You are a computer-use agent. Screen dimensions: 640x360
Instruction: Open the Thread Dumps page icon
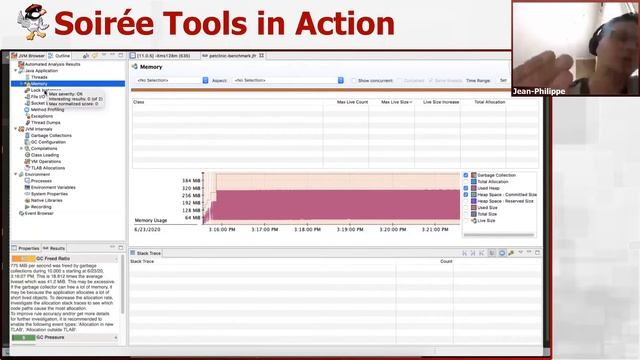[27, 122]
